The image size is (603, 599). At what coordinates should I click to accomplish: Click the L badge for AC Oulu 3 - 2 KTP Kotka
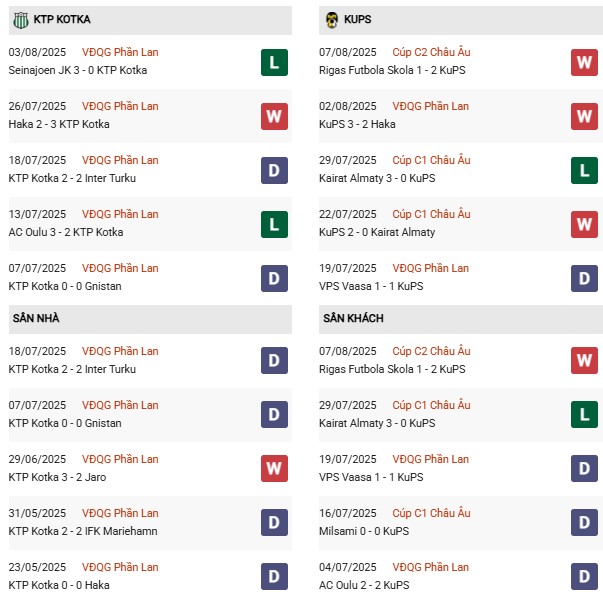coord(275,225)
